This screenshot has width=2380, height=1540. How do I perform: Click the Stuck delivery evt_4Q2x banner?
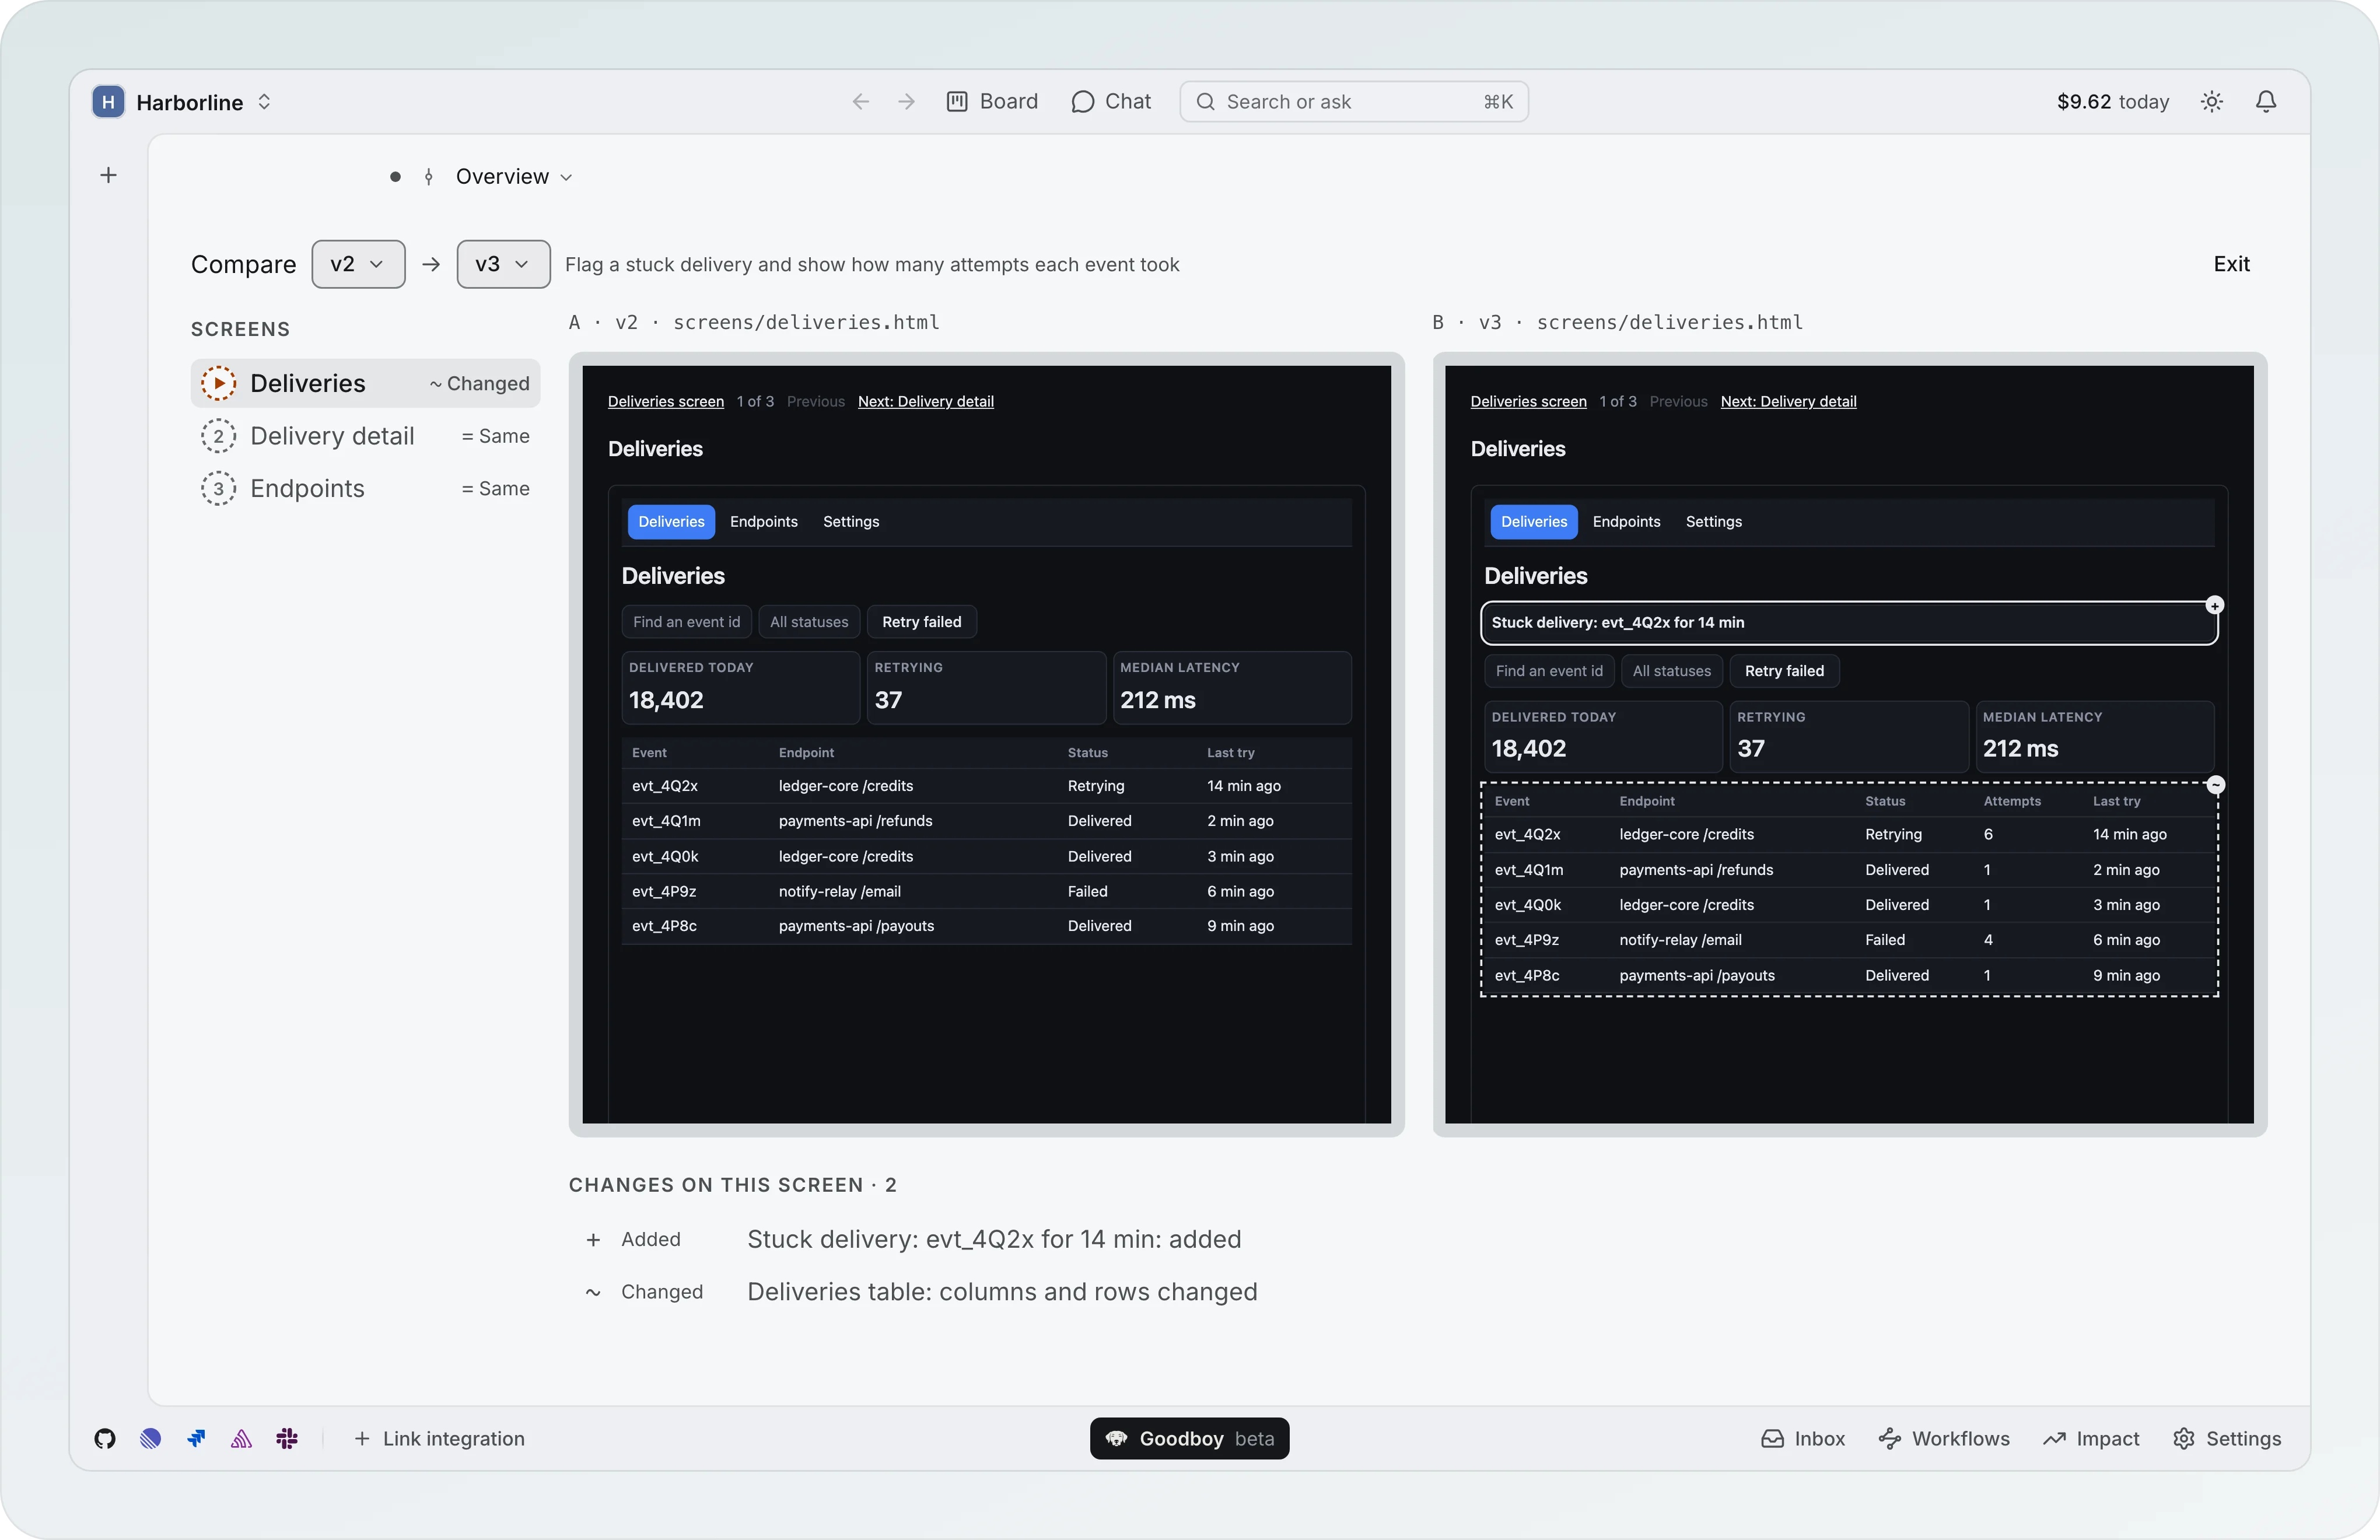coord(1848,623)
